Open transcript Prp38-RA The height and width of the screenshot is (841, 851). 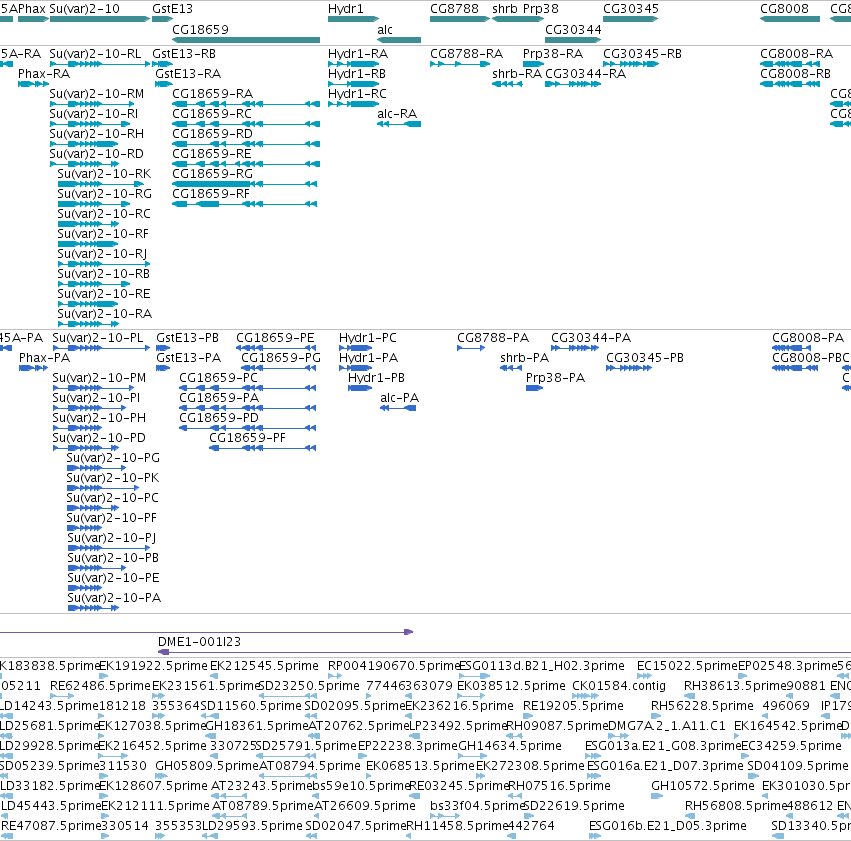[534, 64]
